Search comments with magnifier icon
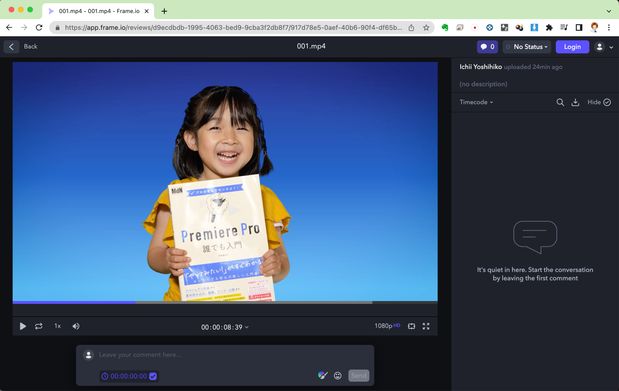 [560, 102]
